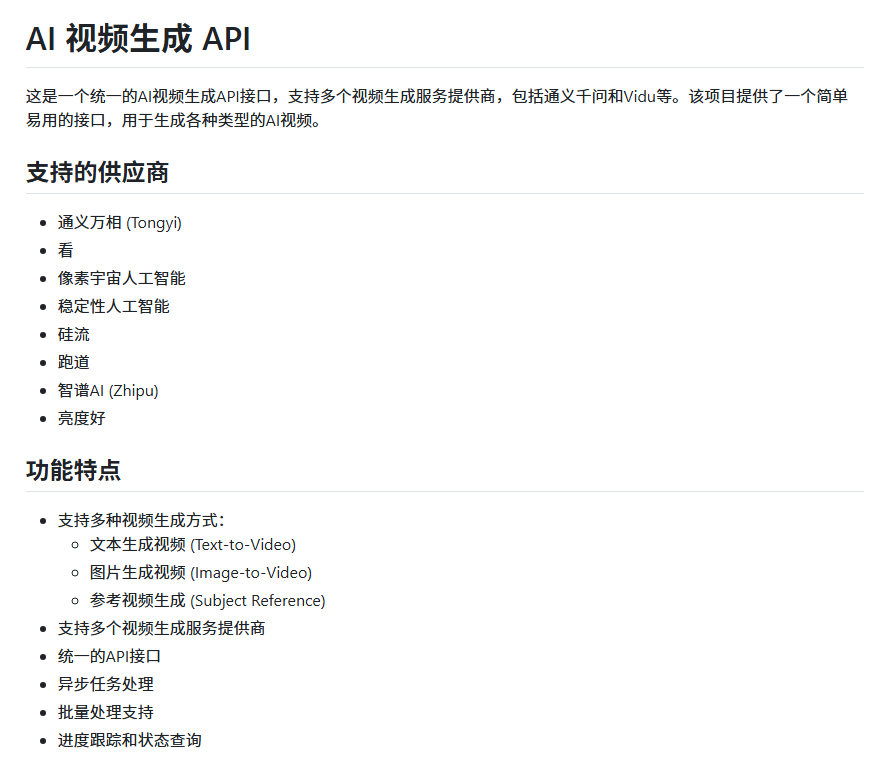The image size is (884, 772).
Task: Click the bullet '支持多种视频生成方式:'
Action: tap(141, 520)
